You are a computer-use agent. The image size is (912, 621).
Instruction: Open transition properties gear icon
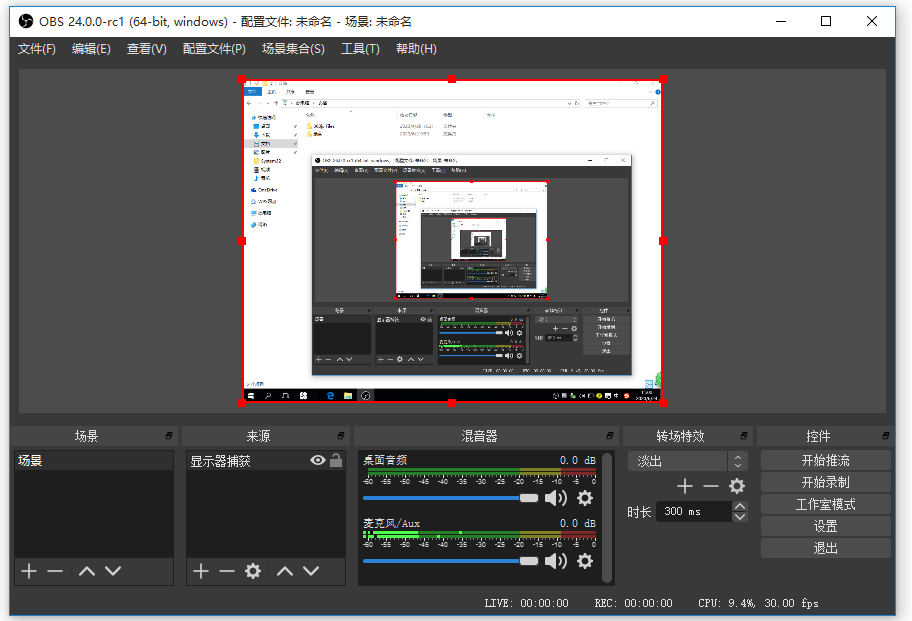pyautogui.click(x=737, y=486)
